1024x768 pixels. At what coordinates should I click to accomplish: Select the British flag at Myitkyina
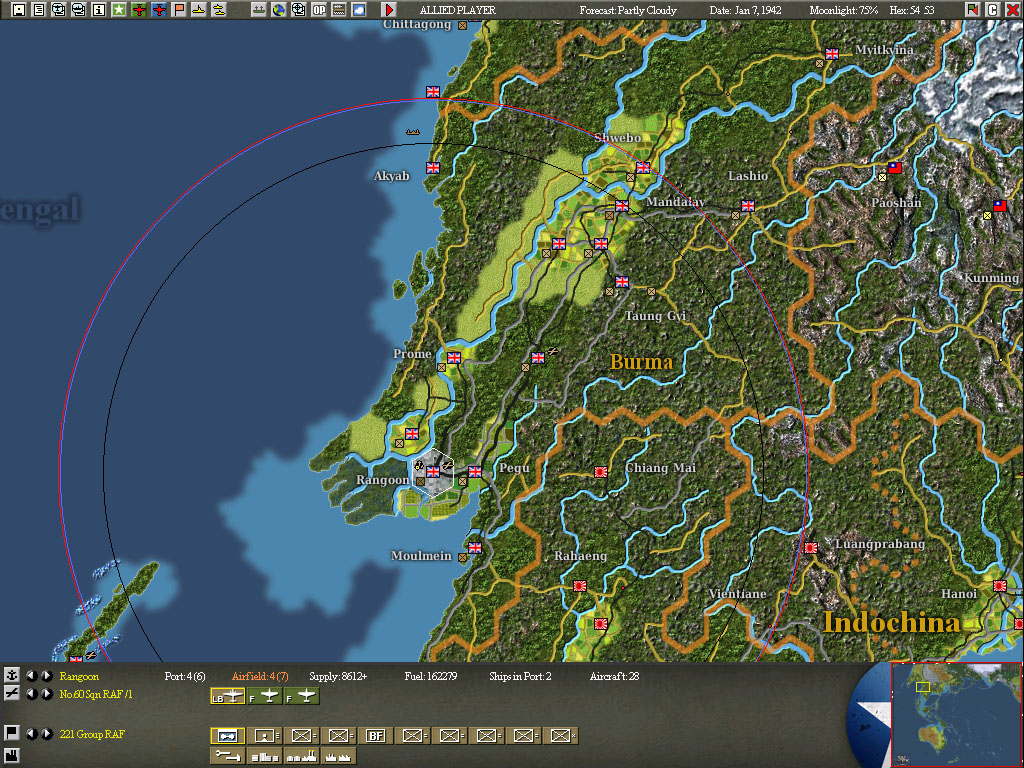point(832,54)
